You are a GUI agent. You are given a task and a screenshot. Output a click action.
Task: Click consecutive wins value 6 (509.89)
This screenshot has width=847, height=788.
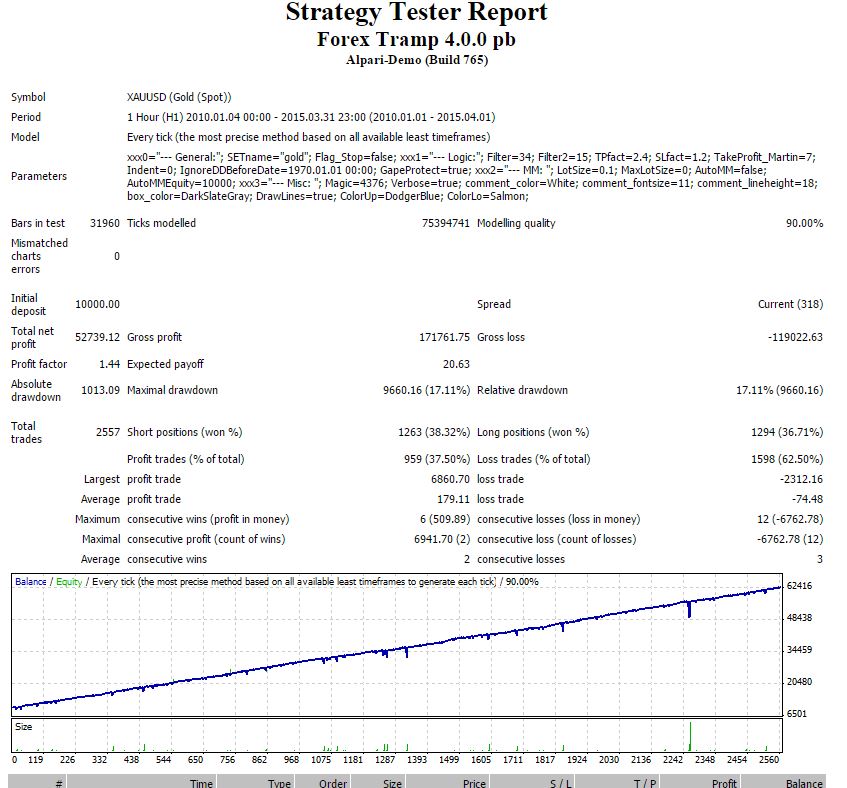coord(445,519)
